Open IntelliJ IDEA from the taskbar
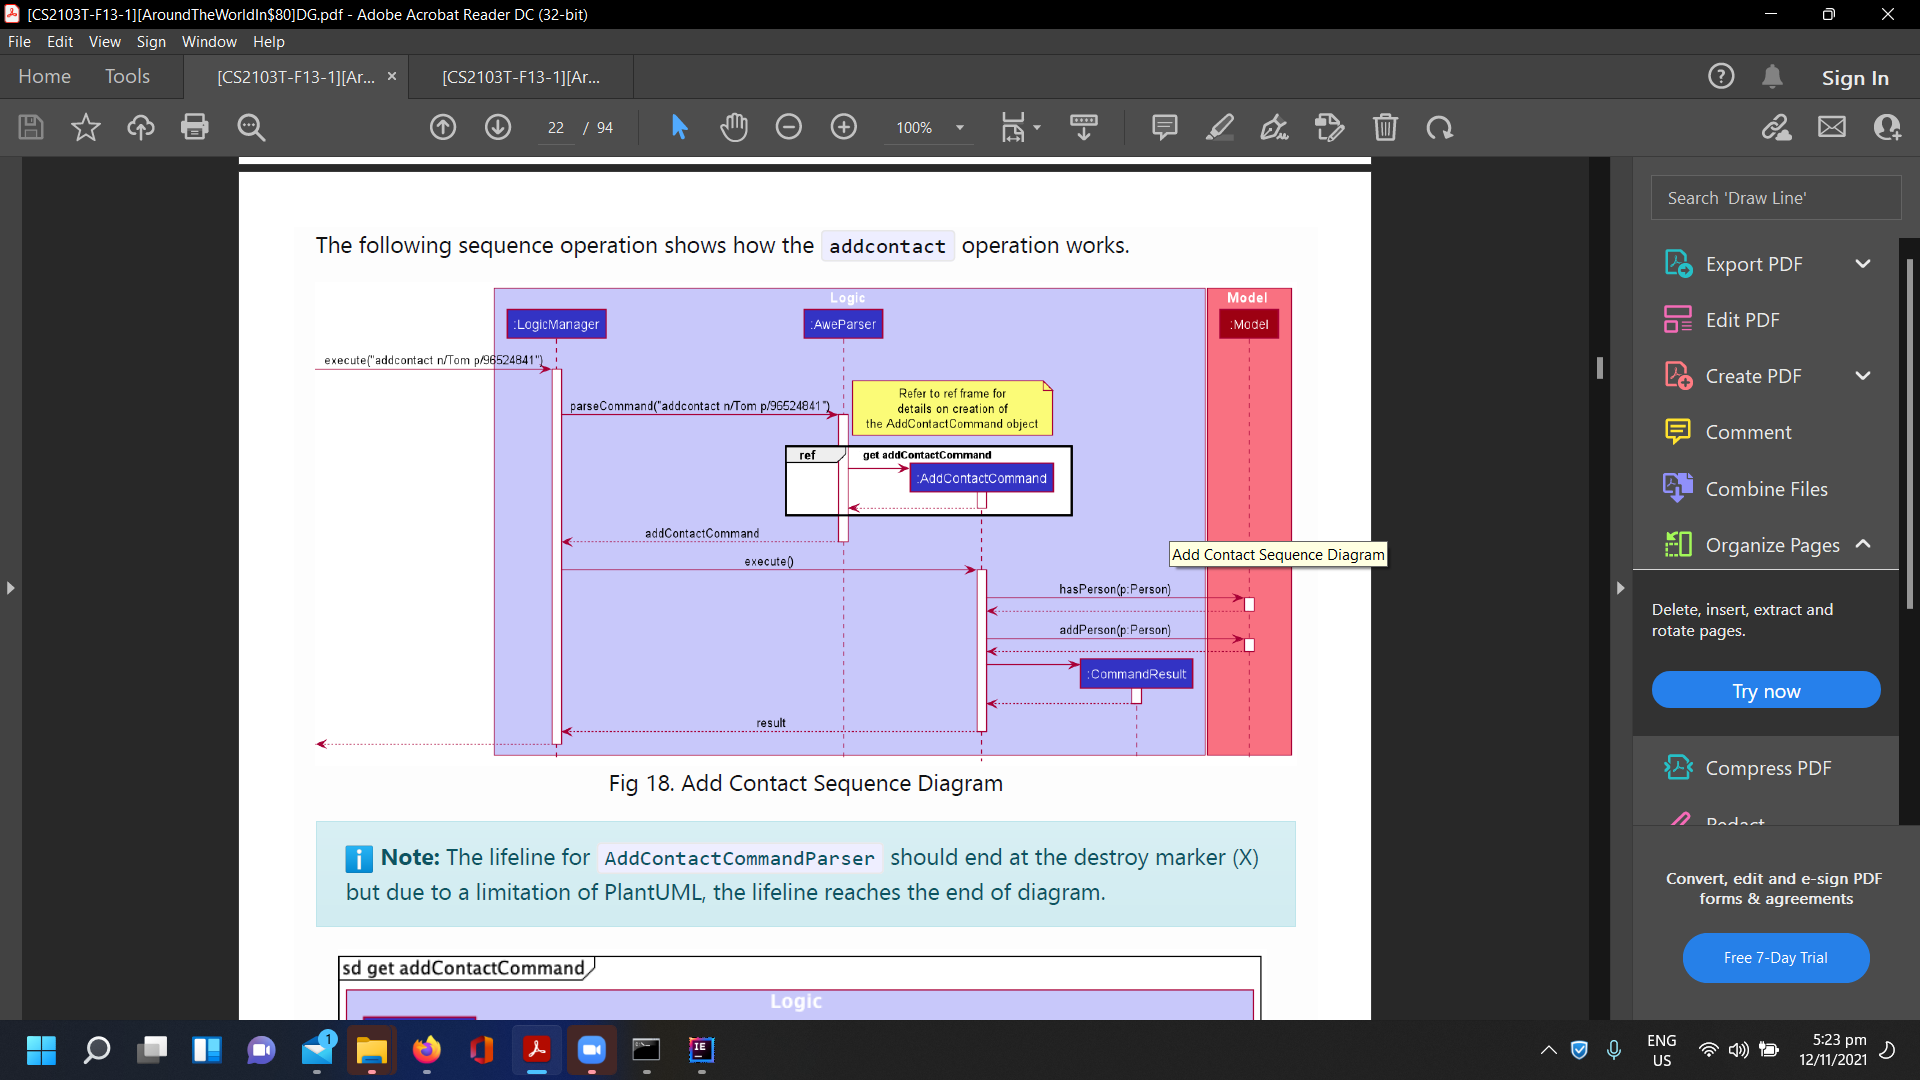Image resolution: width=1920 pixels, height=1080 pixels. tap(701, 1050)
